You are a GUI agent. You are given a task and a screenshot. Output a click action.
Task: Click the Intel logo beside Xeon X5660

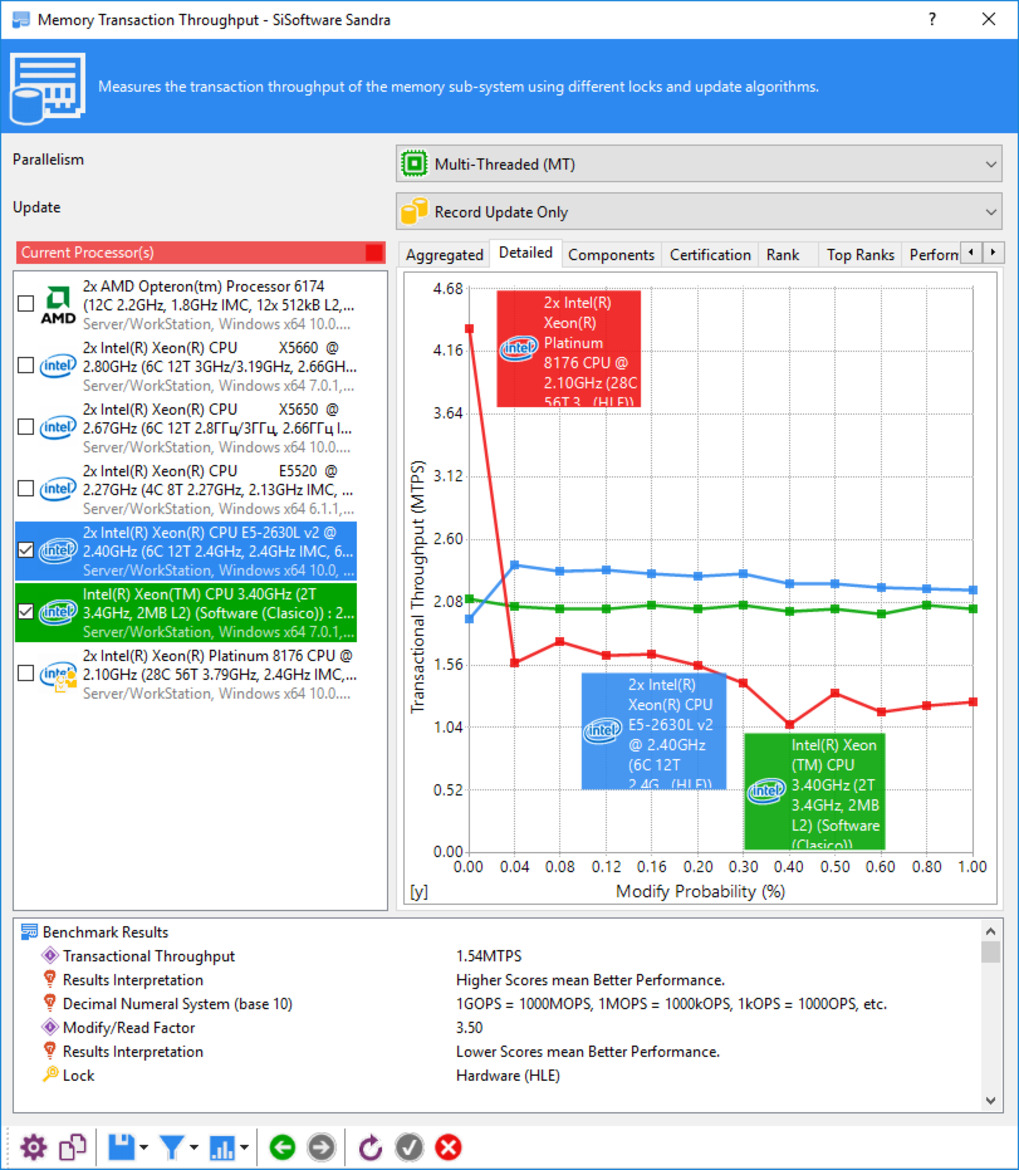58,366
